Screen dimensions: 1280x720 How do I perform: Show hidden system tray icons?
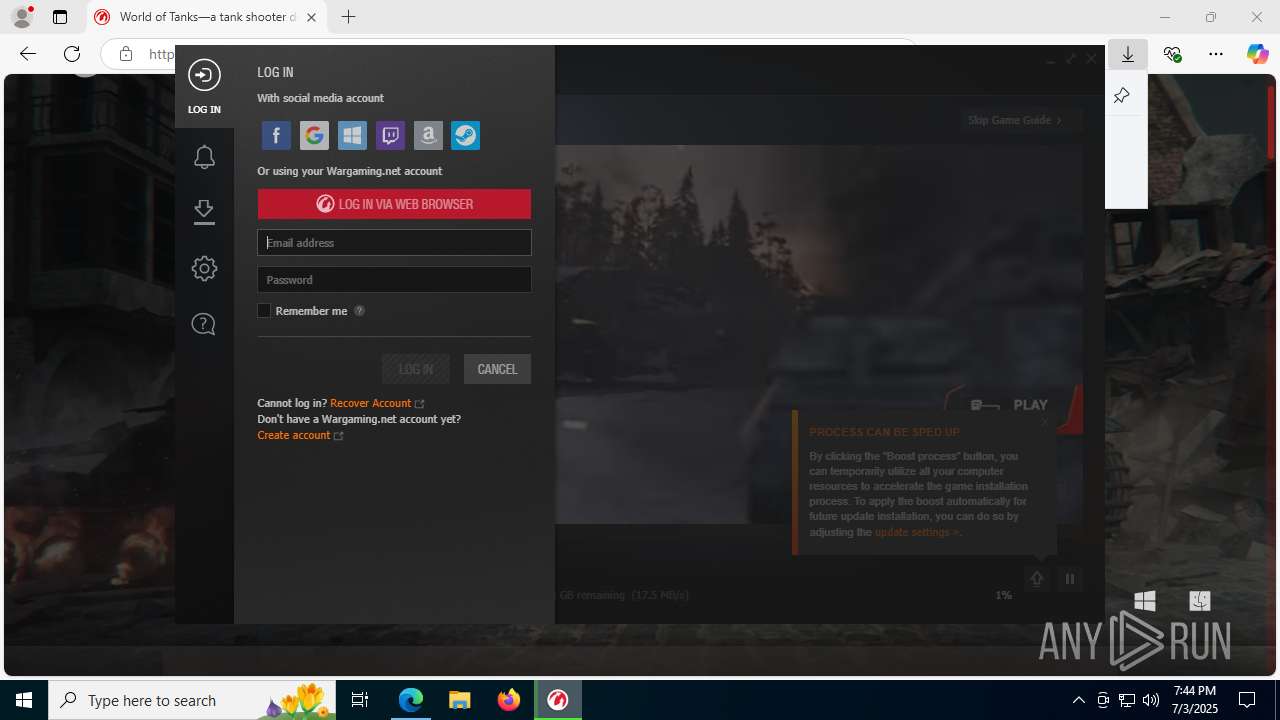click(x=1078, y=700)
